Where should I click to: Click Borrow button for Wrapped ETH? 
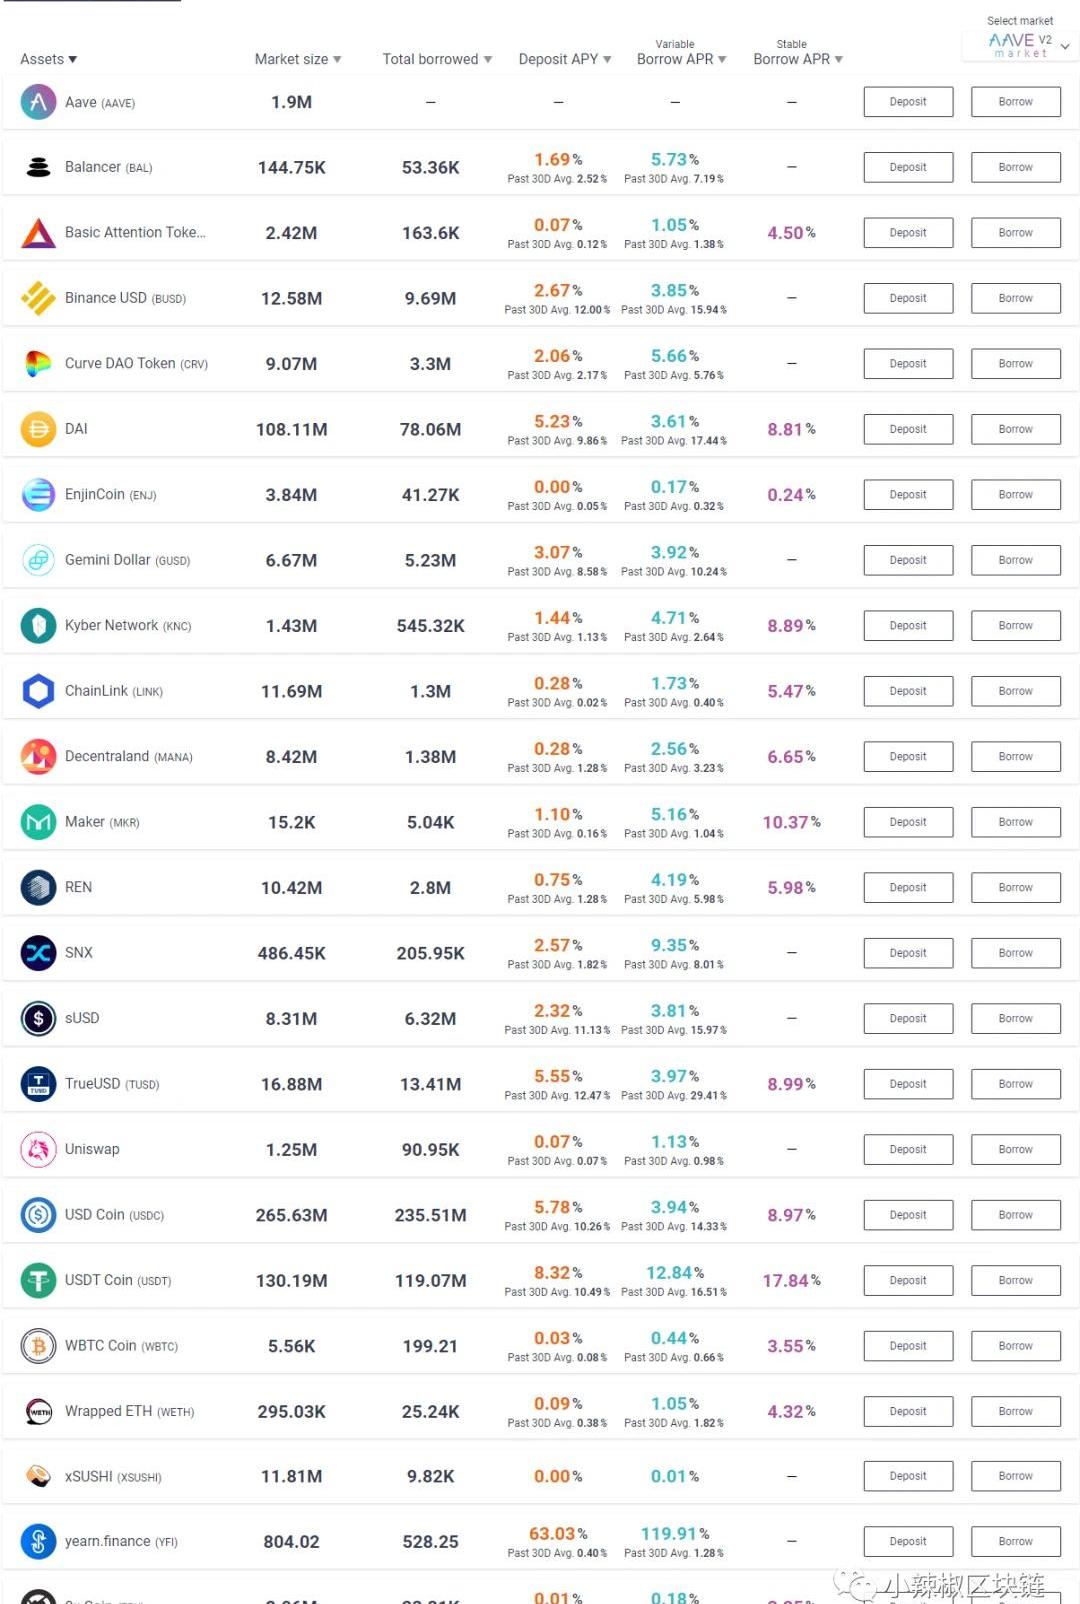tap(1015, 1411)
